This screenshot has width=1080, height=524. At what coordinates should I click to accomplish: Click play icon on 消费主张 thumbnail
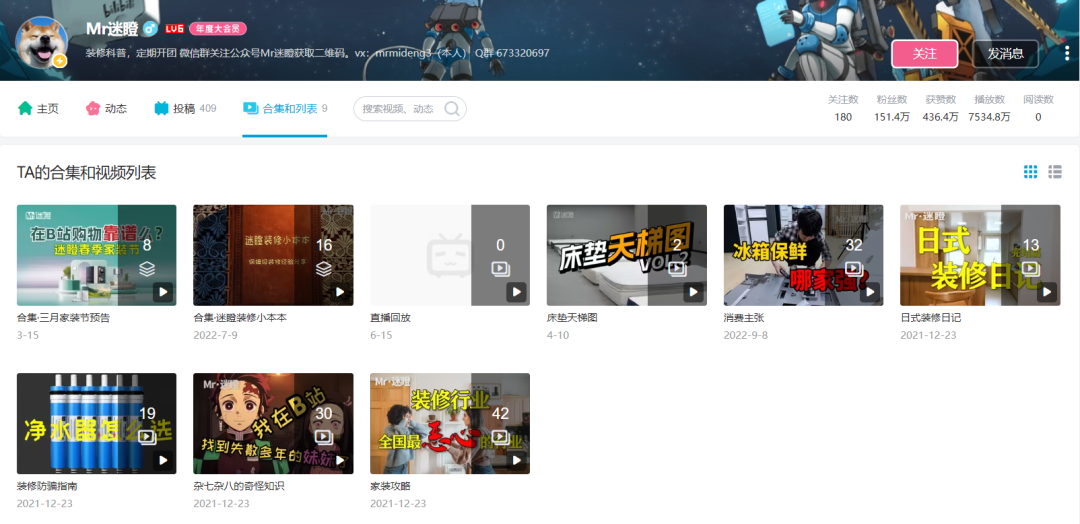[869, 292]
